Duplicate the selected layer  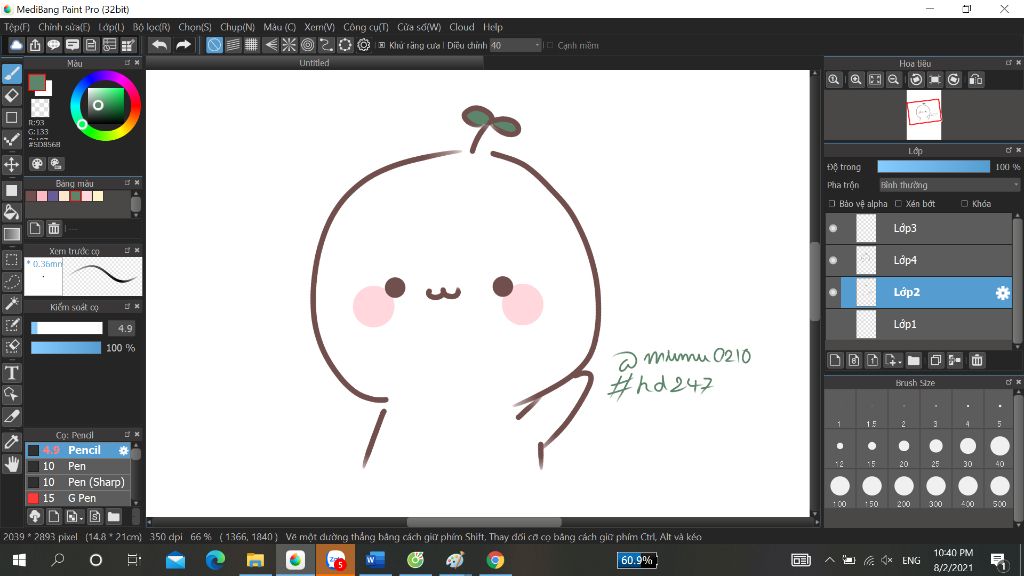(935, 360)
